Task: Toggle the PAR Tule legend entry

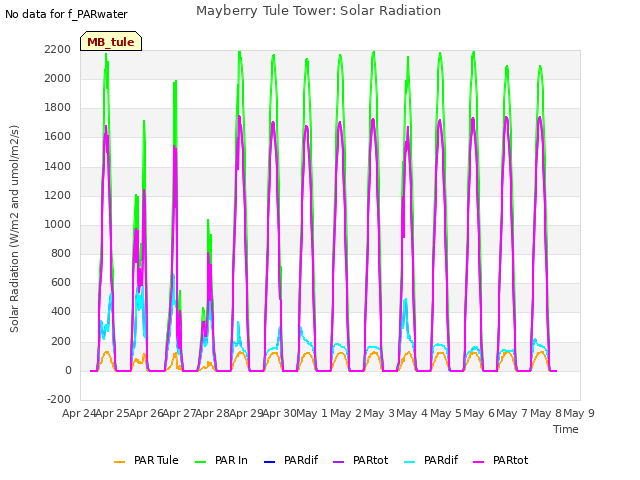Action: (x=146, y=460)
